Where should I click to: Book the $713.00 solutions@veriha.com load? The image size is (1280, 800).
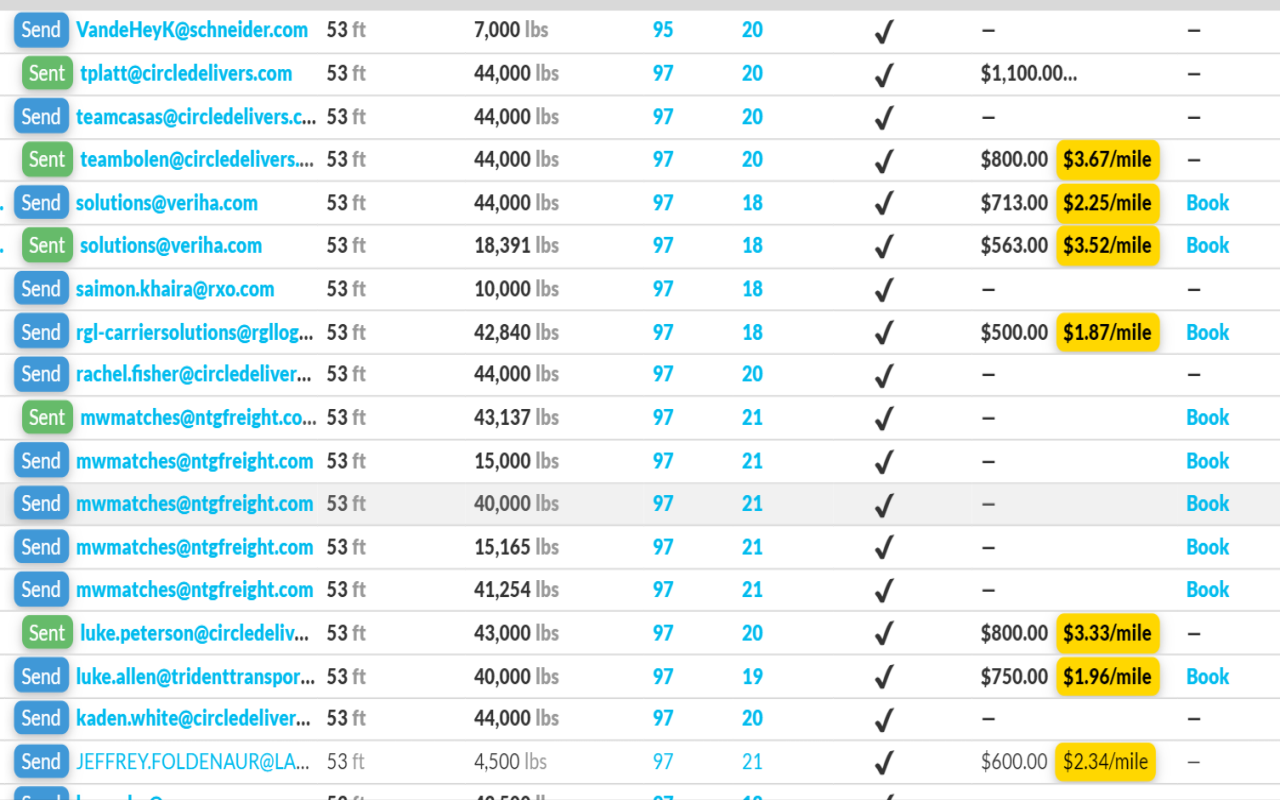[x=1207, y=203]
